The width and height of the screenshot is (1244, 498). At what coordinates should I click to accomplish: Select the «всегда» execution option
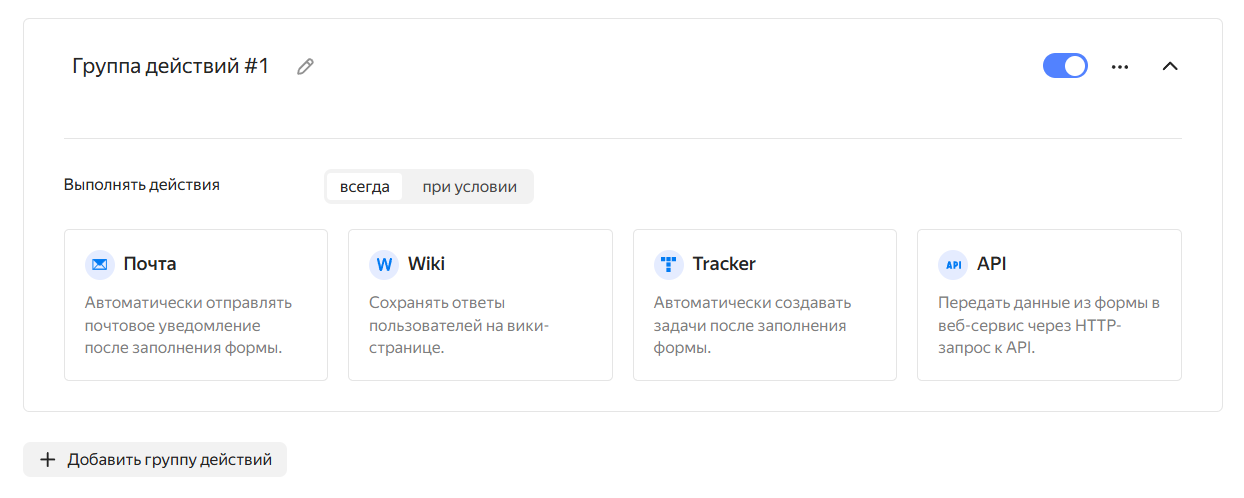(x=365, y=187)
